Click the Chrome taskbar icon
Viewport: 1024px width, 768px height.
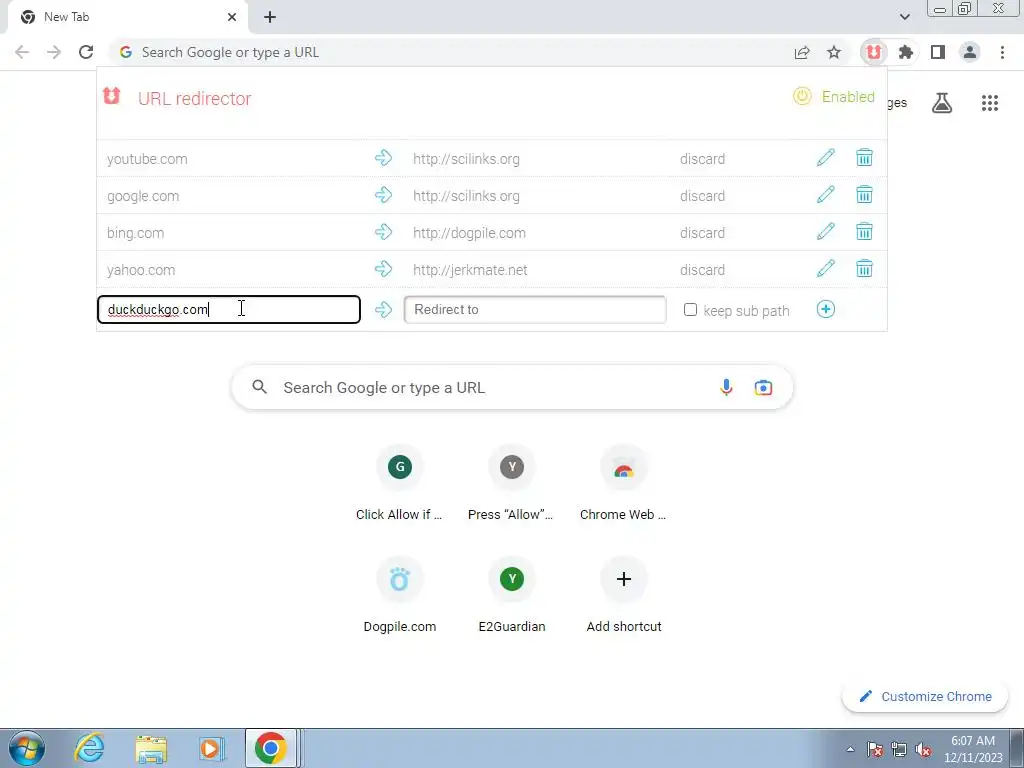pos(271,748)
